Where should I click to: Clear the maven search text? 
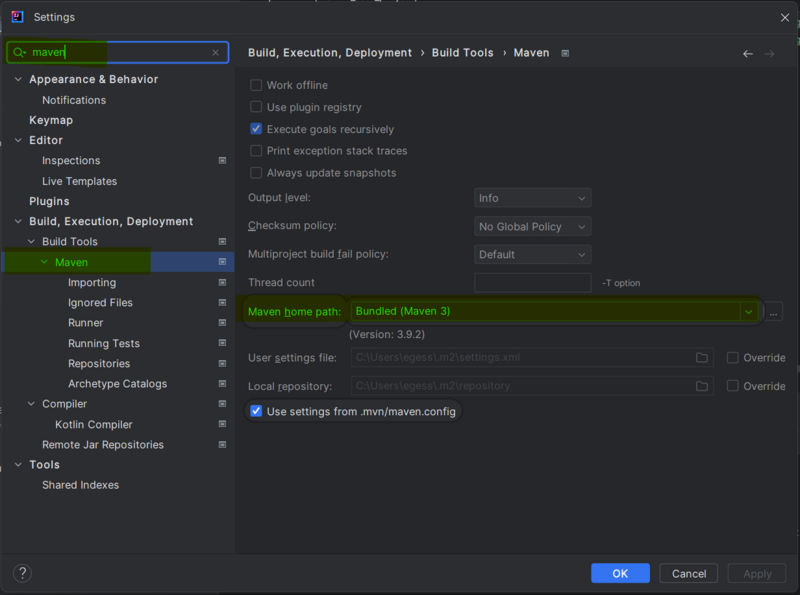click(x=215, y=53)
